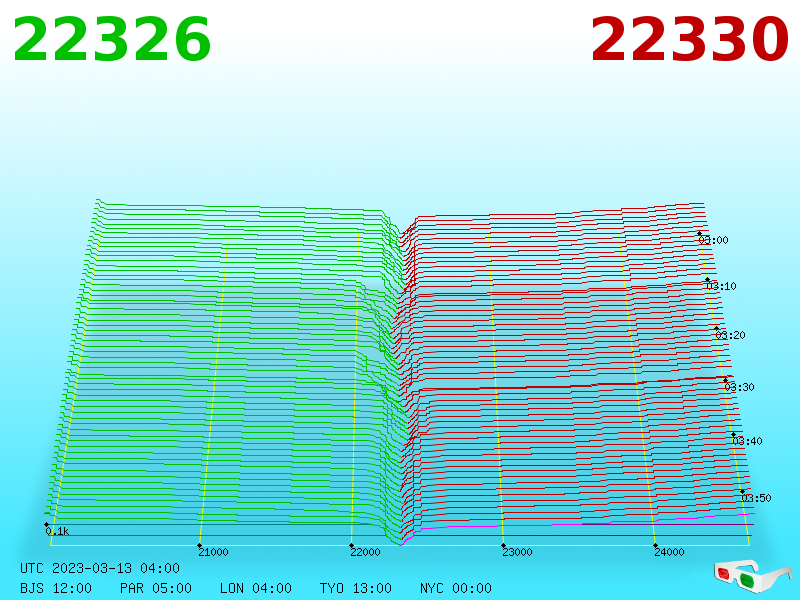Select the 03:40 time axis marker
Viewport: 800px width, 600px height.
pos(747,441)
